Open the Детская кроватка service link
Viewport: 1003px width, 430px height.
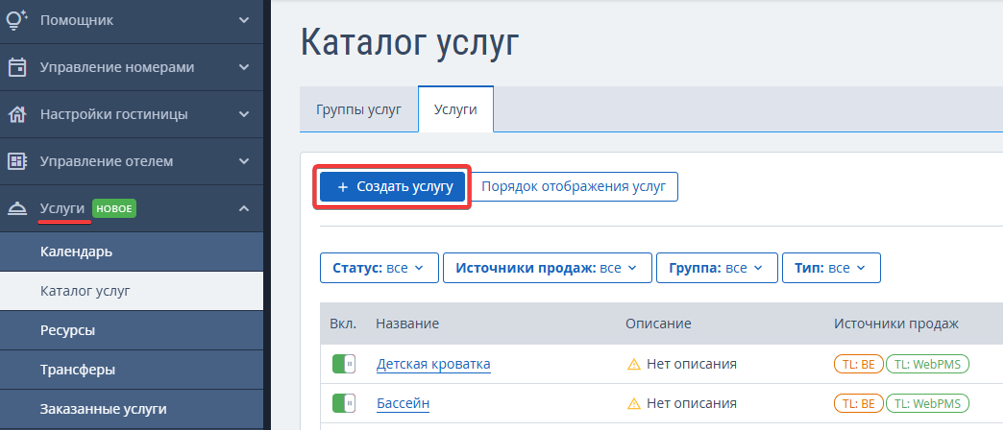(x=434, y=365)
